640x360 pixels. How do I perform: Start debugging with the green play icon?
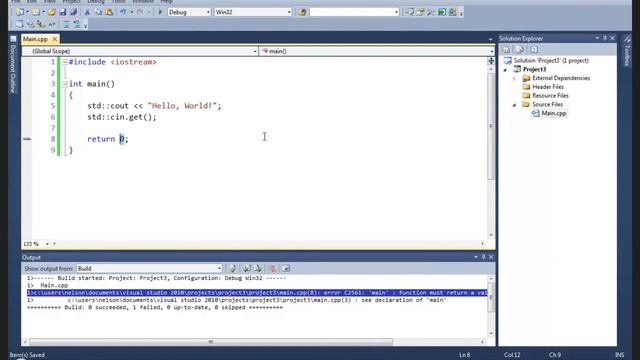pyautogui.click(x=160, y=12)
